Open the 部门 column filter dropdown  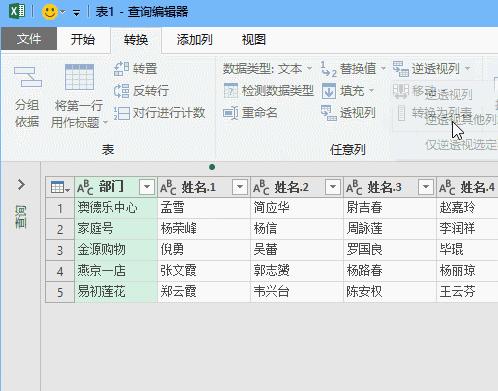pos(147,187)
